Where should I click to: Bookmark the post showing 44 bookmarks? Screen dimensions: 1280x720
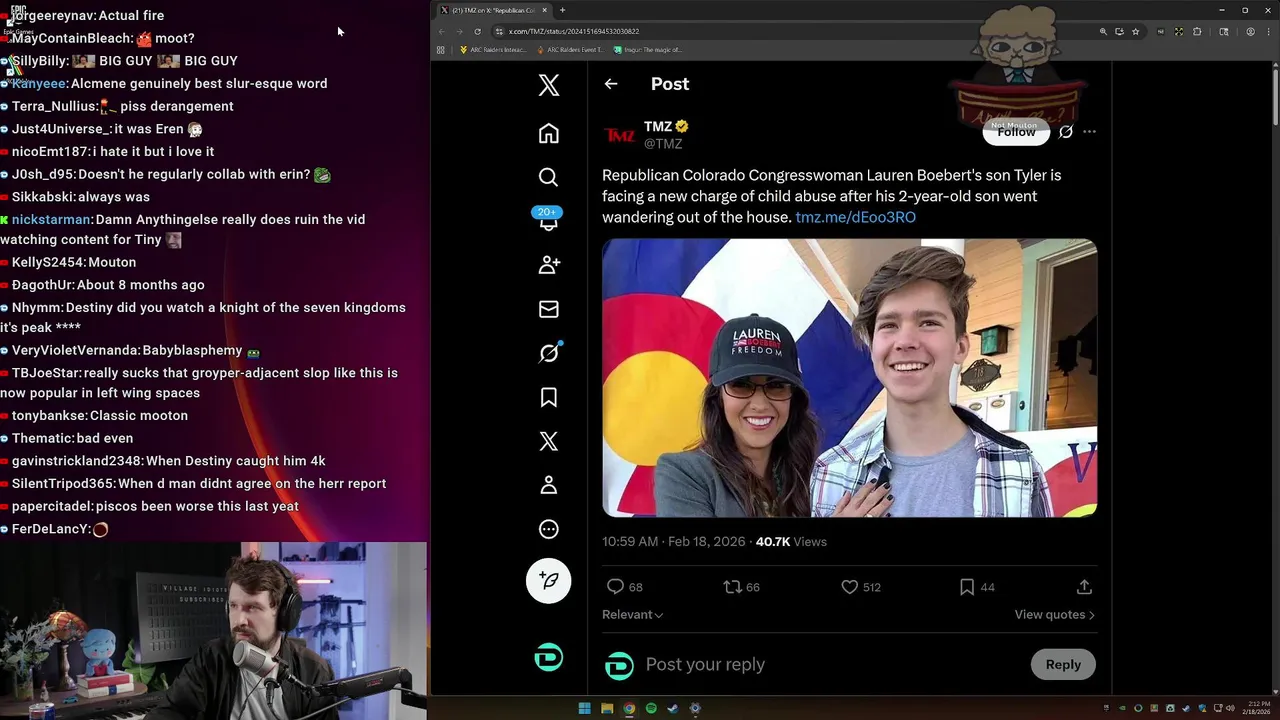pyautogui.click(x=976, y=587)
